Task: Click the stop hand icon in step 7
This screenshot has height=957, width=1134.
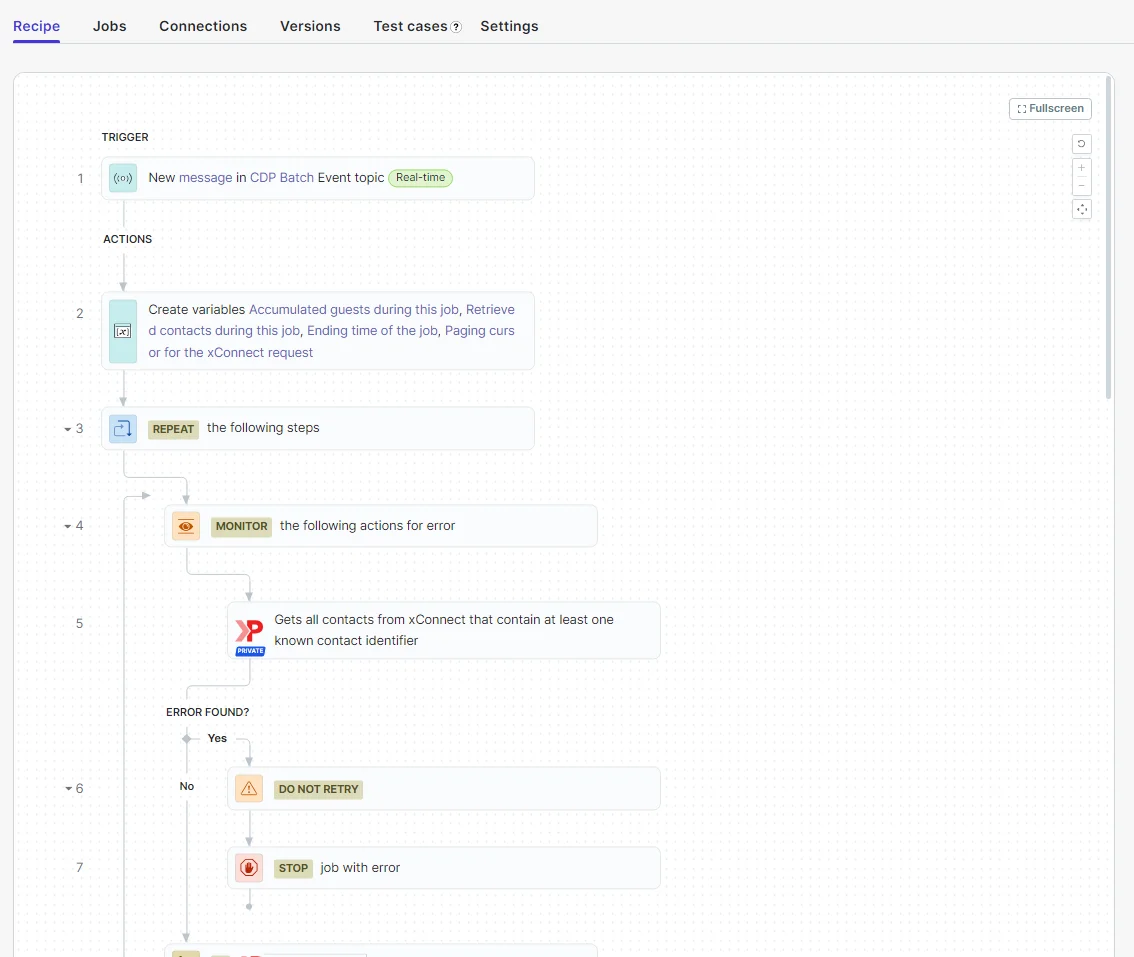Action: (249, 867)
